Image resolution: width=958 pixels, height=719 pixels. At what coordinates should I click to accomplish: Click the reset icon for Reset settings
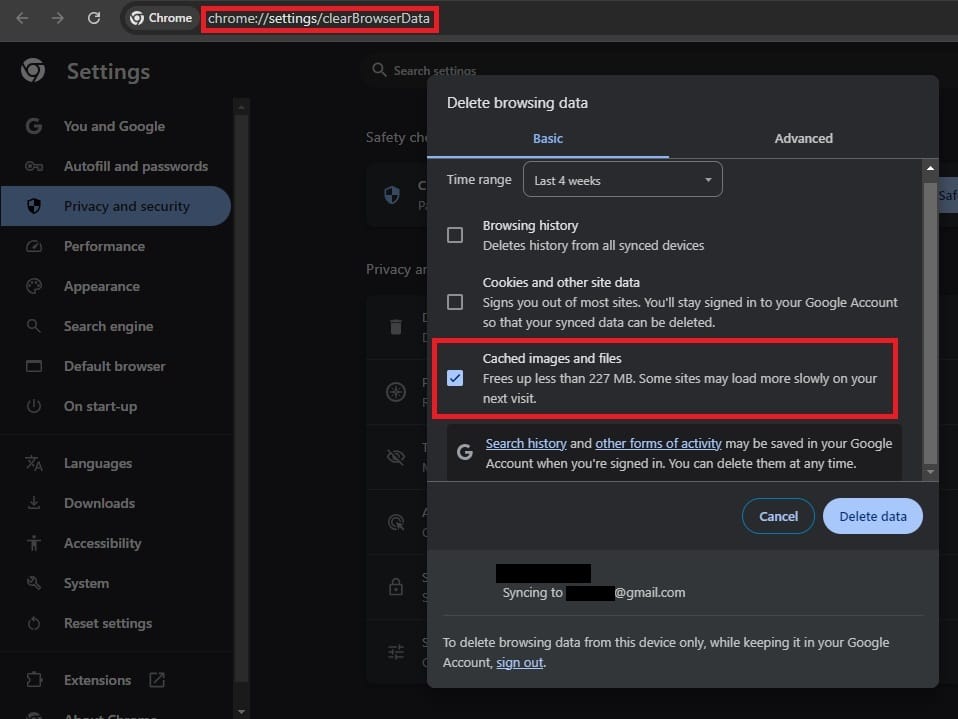click(34, 623)
